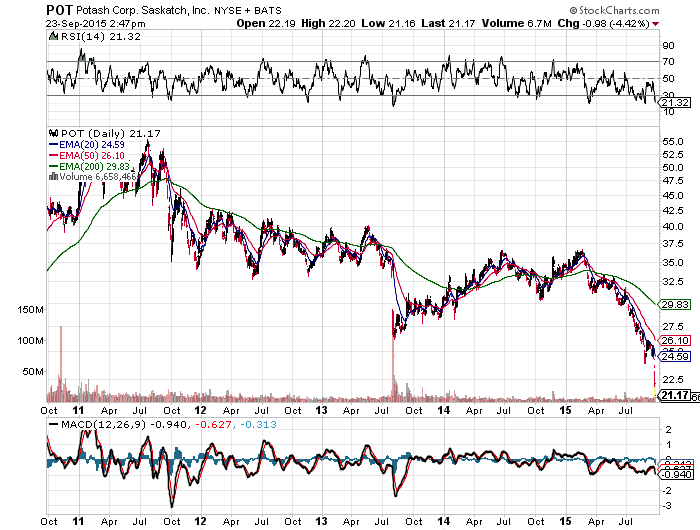The width and height of the screenshot is (700, 530).
Task: Click the blue 24.59 EMA price tag
Action: coord(675,356)
